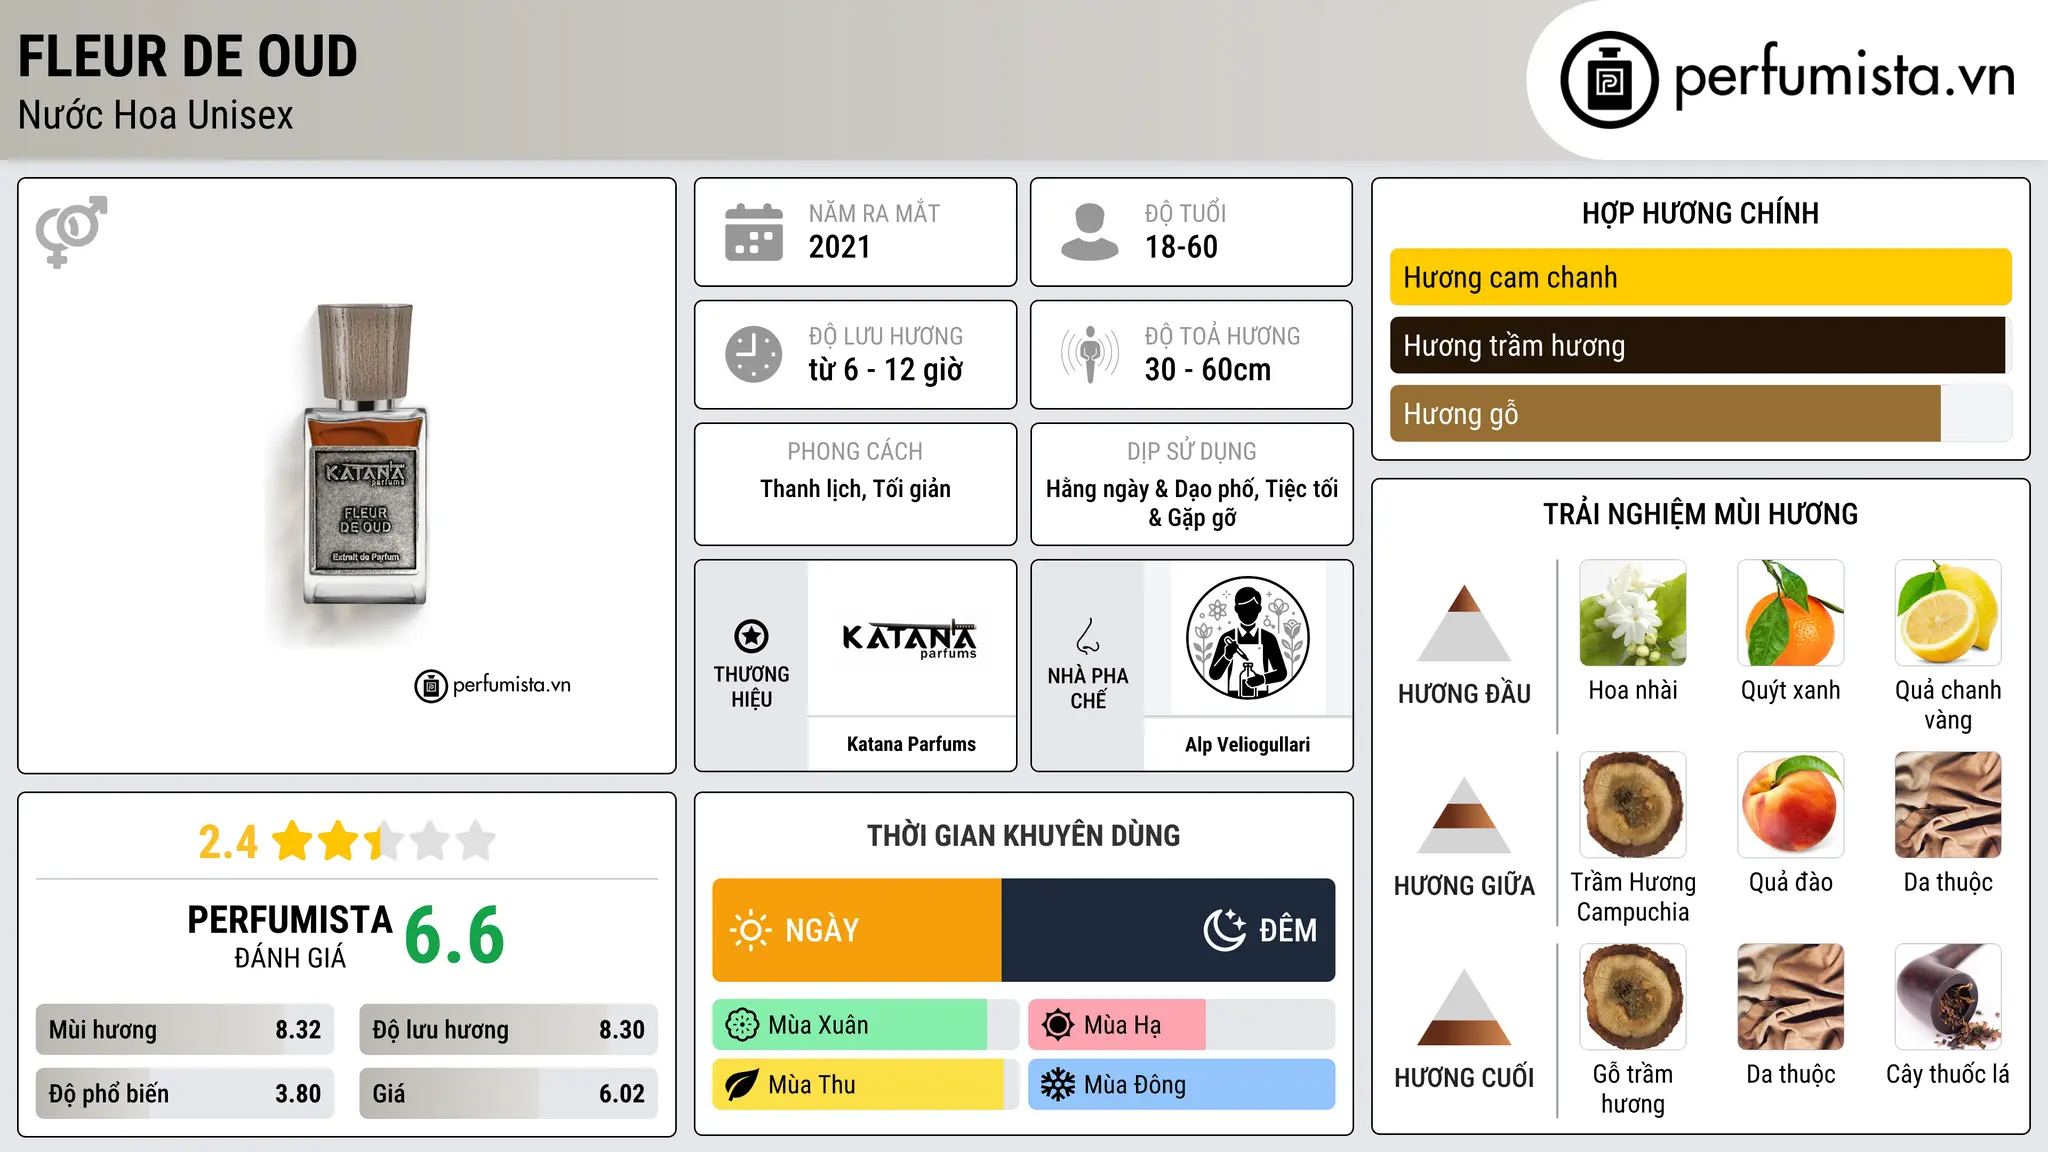Click the sillage icon beside Độ toả hương
2048x1152 pixels.
(1090, 354)
